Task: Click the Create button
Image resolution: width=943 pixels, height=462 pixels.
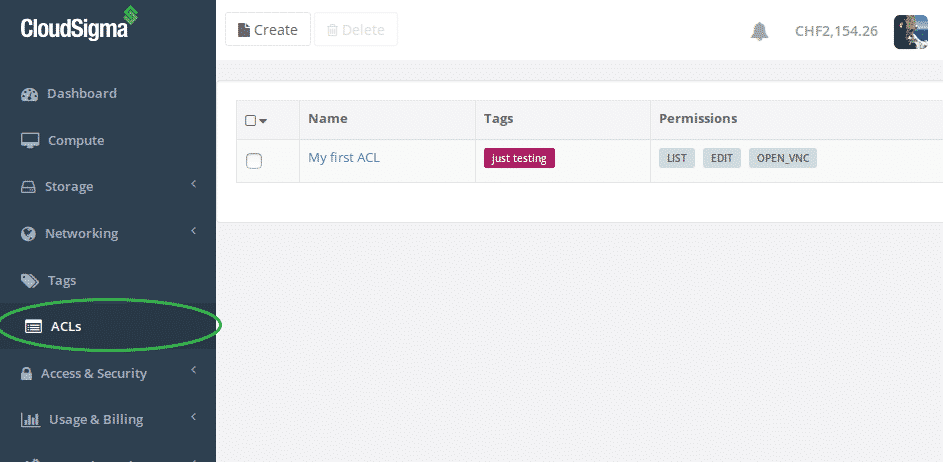Action: [268, 29]
